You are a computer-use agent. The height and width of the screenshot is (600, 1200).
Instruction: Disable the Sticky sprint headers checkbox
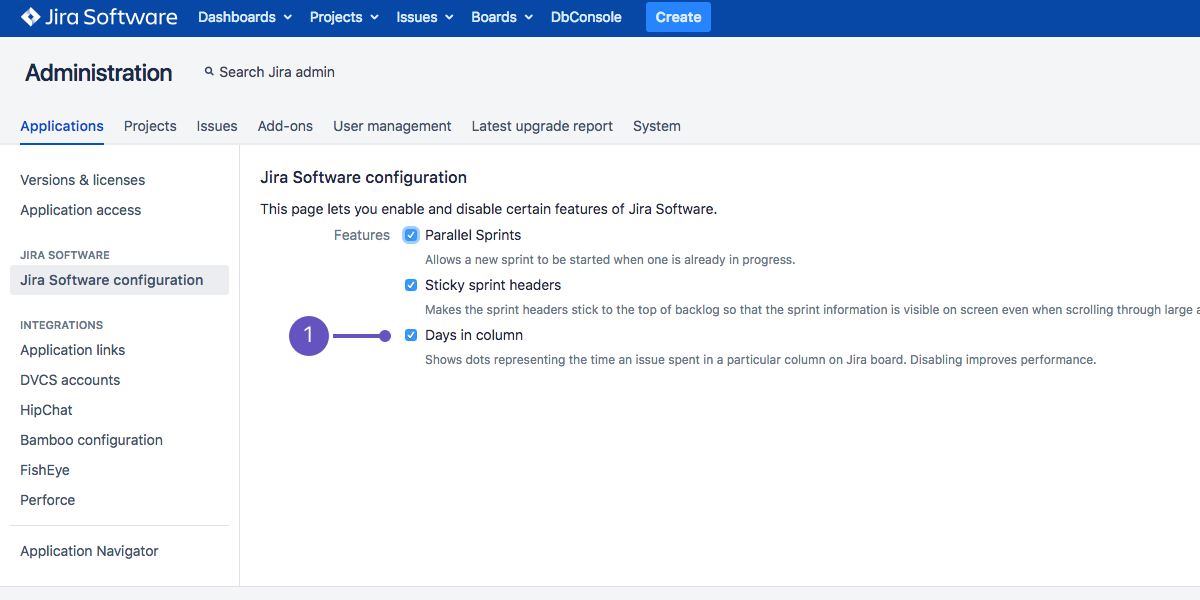pos(411,285)
